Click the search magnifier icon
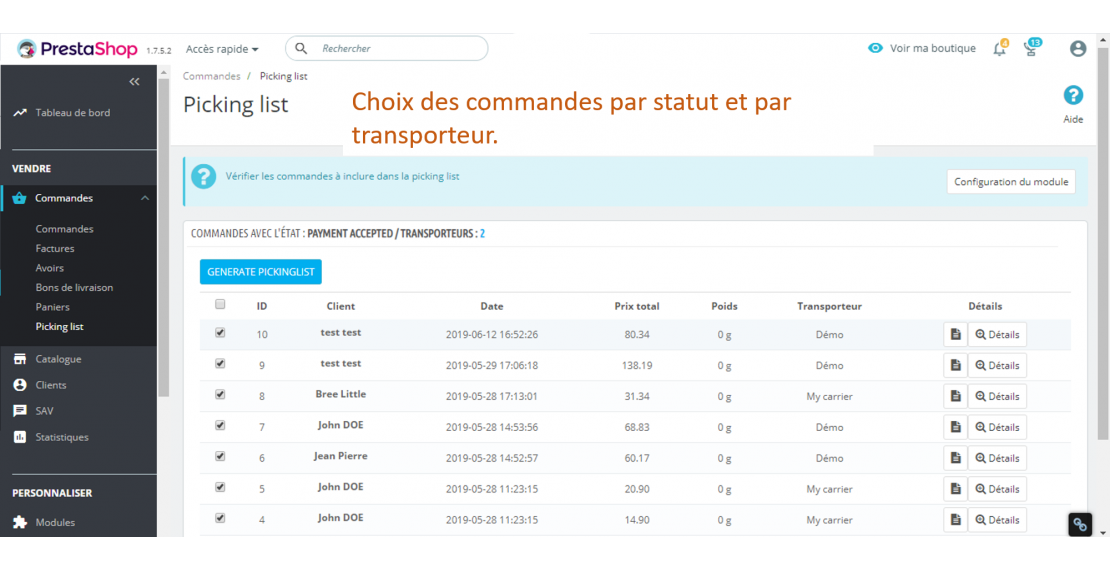This screenshot has height=570, width=1110. 302,48
